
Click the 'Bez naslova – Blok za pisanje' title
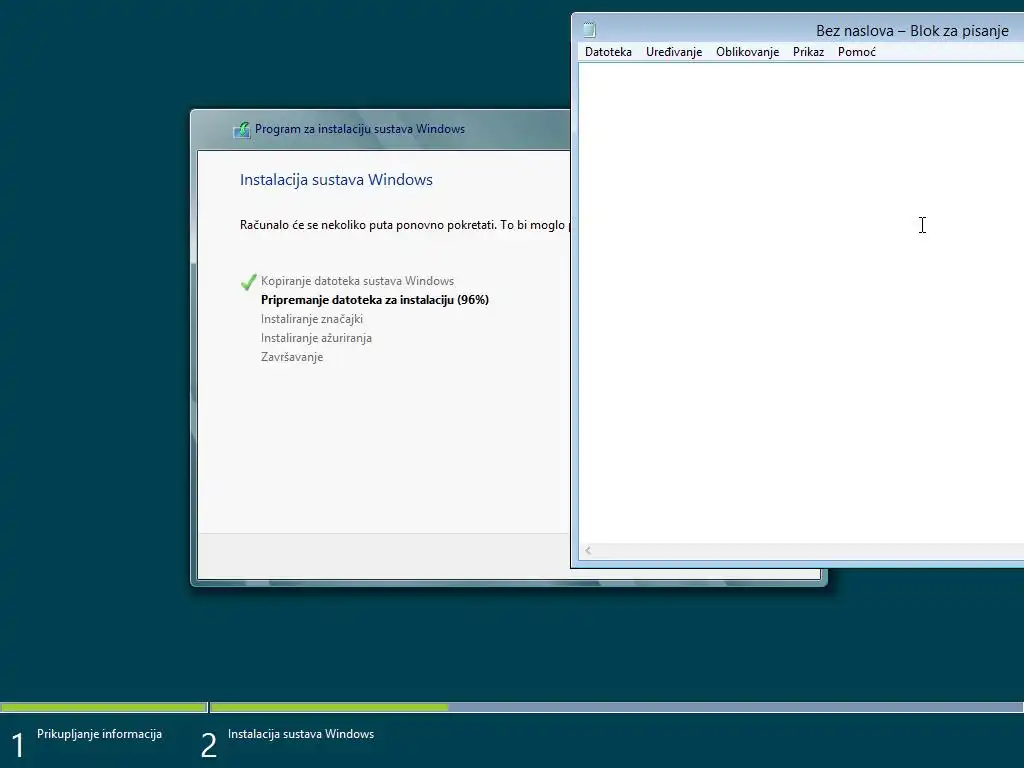click(x=912, y=31)
